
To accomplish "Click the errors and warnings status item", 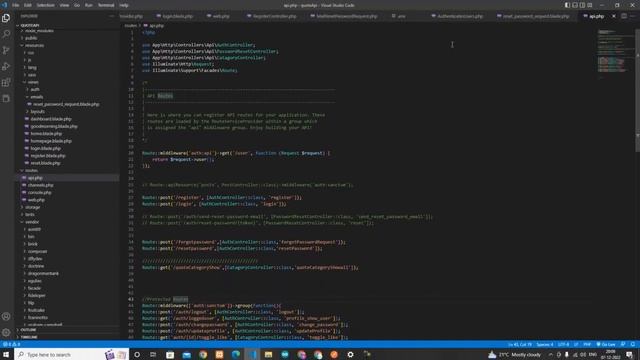I will coord(11,344).
